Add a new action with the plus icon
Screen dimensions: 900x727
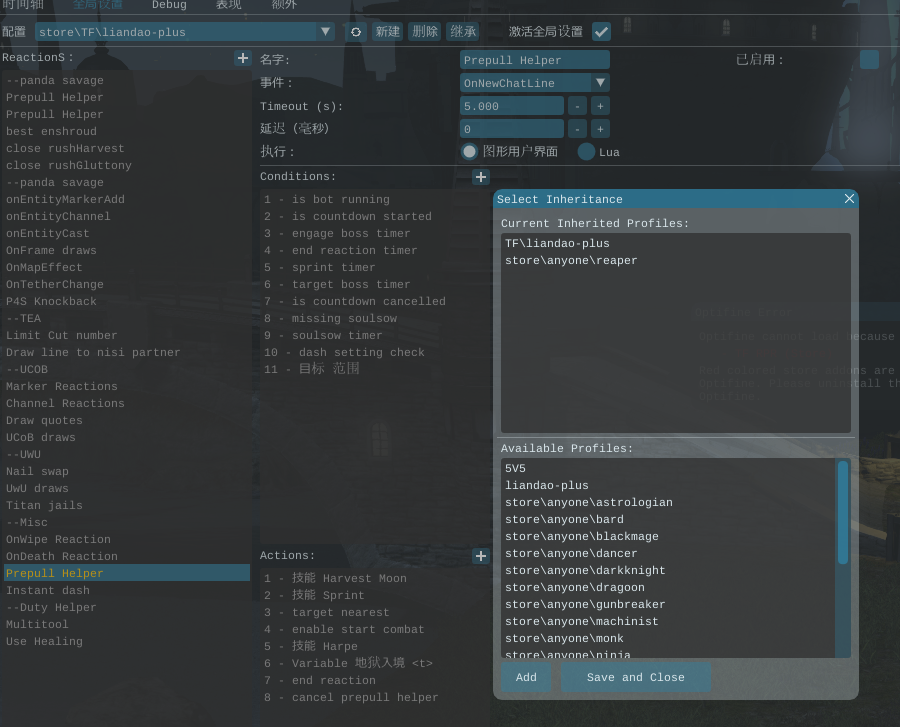480,556
